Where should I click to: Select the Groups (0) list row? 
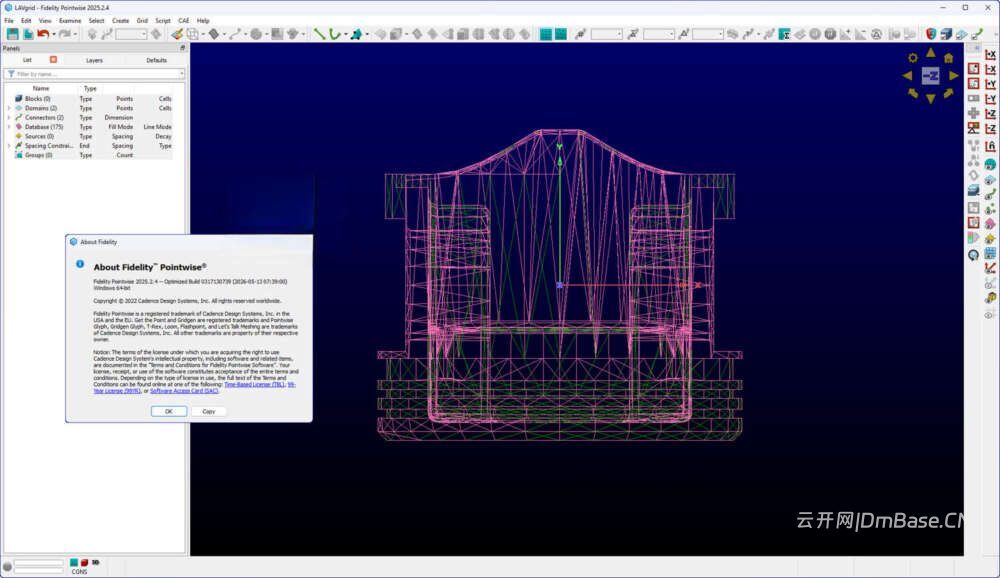[94, 155]
